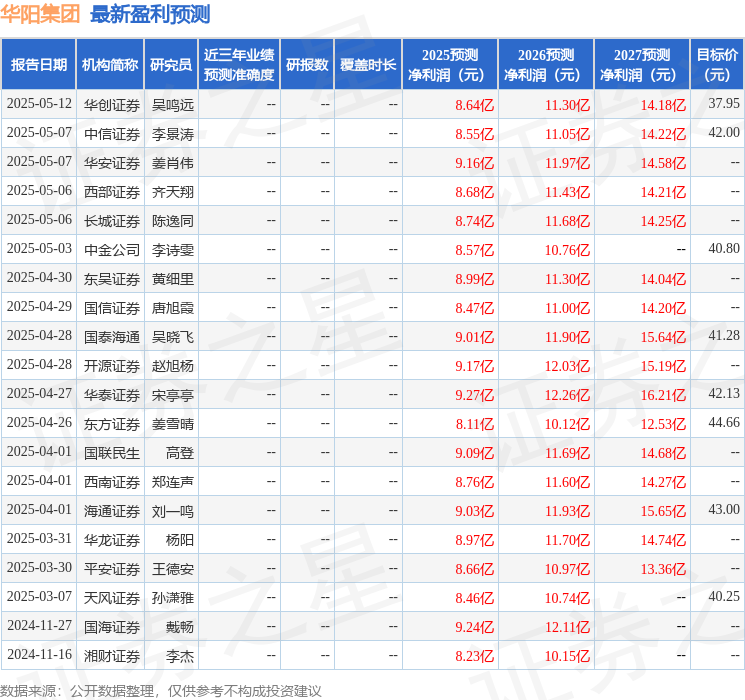Click researcher 齐天翔

pyautogui.click(x=172, y=192)
